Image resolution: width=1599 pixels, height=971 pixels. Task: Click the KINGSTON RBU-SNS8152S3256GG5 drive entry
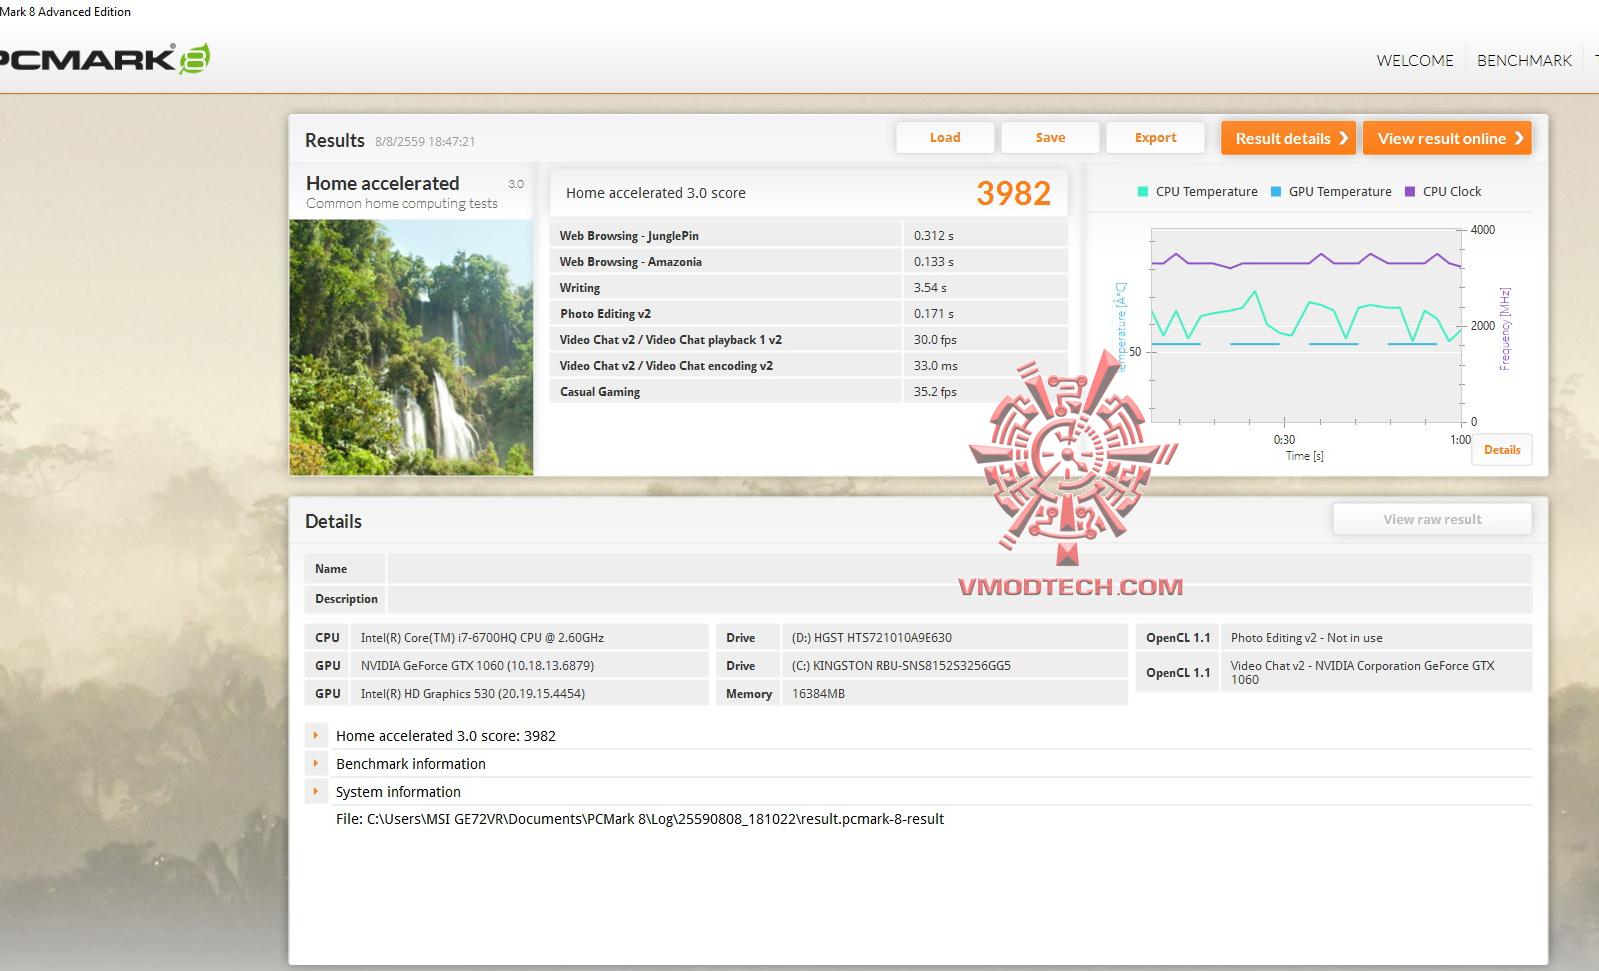[901, 666]
